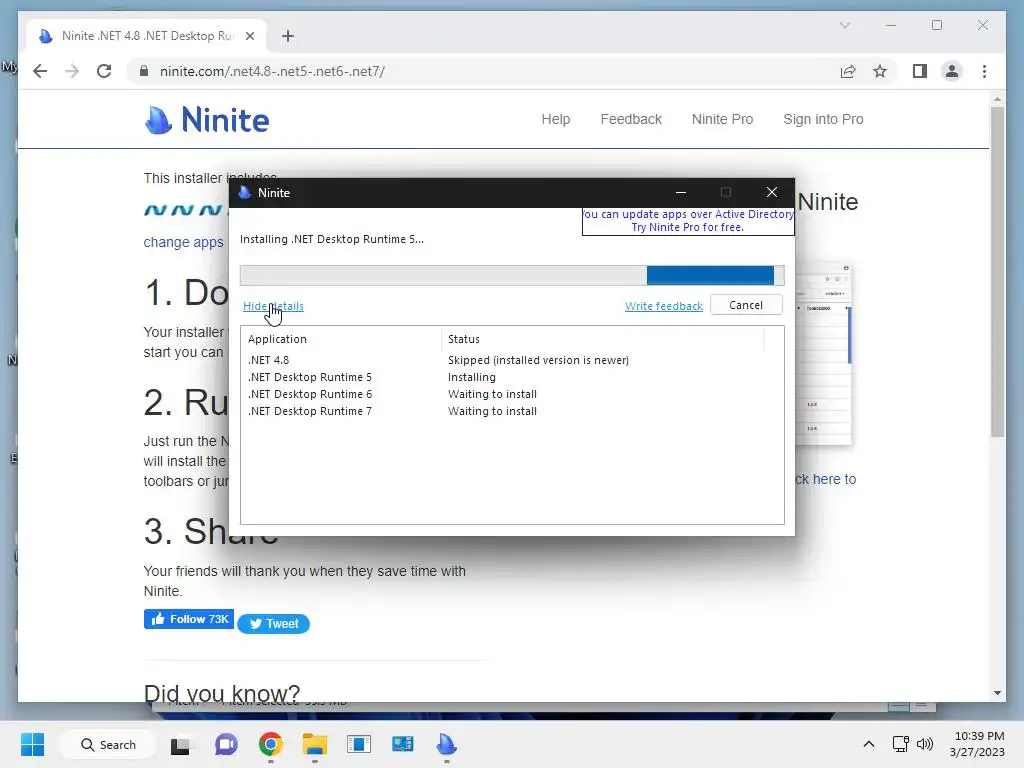The width and height of the screenshot is (1024, 768).
Task: Click the Facebook Follow 73K button
Action: coord(189,619)
